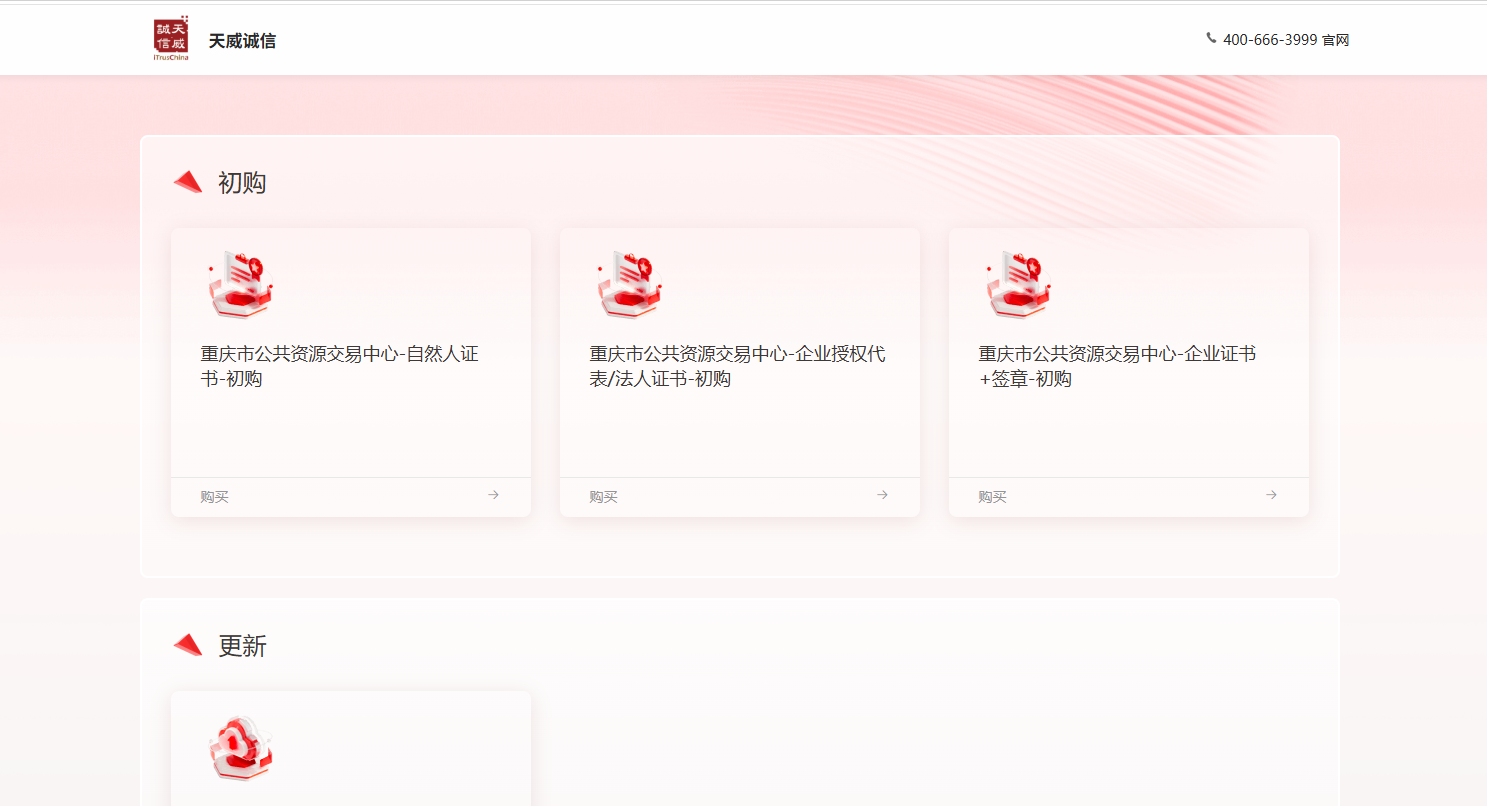1487x806 pixels.
Task: Open the 企业授权代表/法人证书-初购 card title
Action: [737, 366]
